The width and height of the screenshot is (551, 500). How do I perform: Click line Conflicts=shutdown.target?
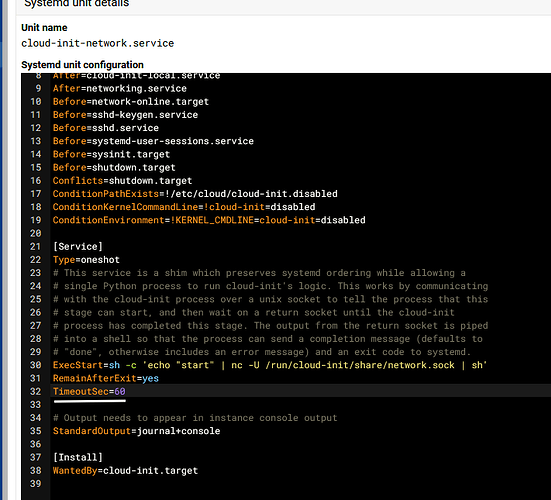(x=122, y=181)
